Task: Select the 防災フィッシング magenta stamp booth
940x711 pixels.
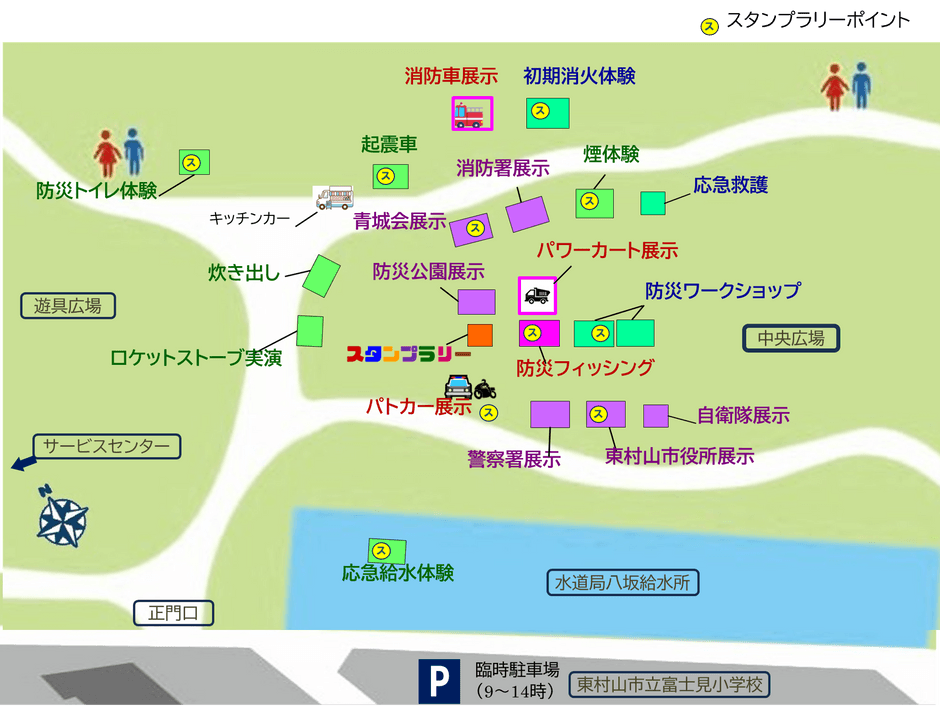Action: (x=539, y=333)
